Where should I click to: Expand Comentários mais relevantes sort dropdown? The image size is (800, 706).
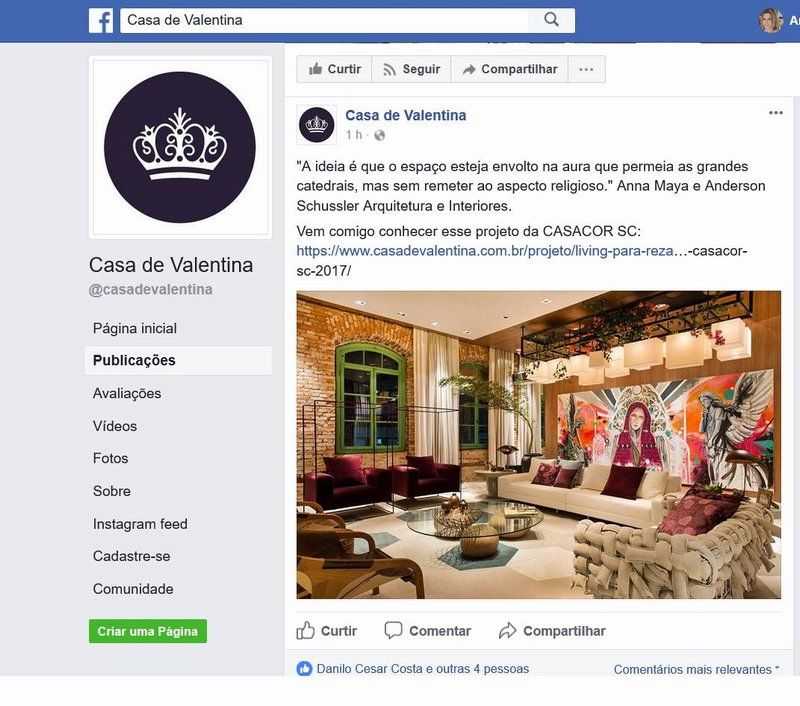pyautogui.click(x=696, y=669)
